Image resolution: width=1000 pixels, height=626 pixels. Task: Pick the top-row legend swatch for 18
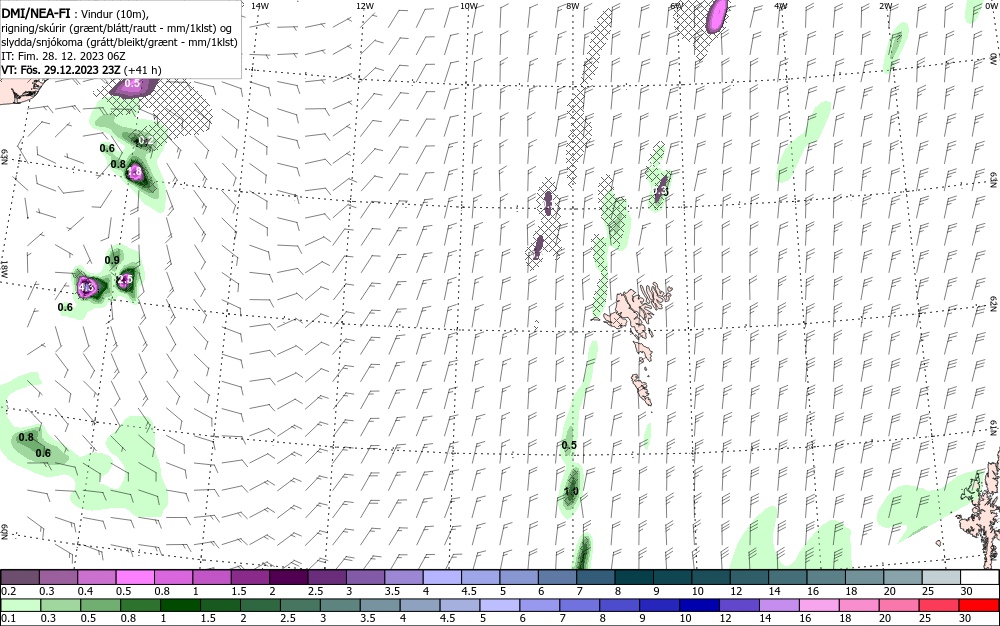coord(865,578)
